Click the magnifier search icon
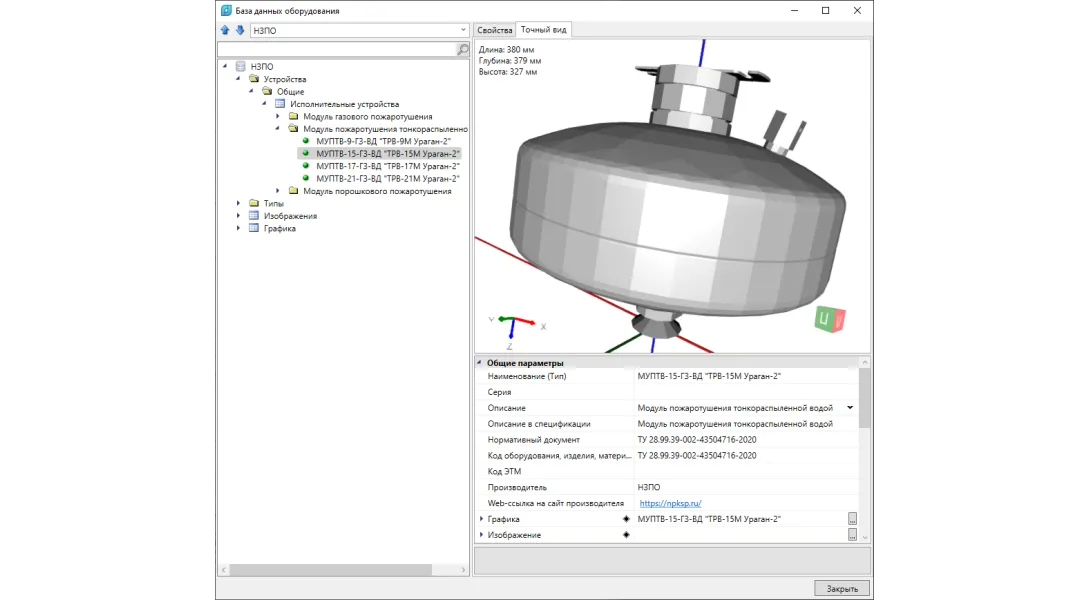 tap(463, 49)
